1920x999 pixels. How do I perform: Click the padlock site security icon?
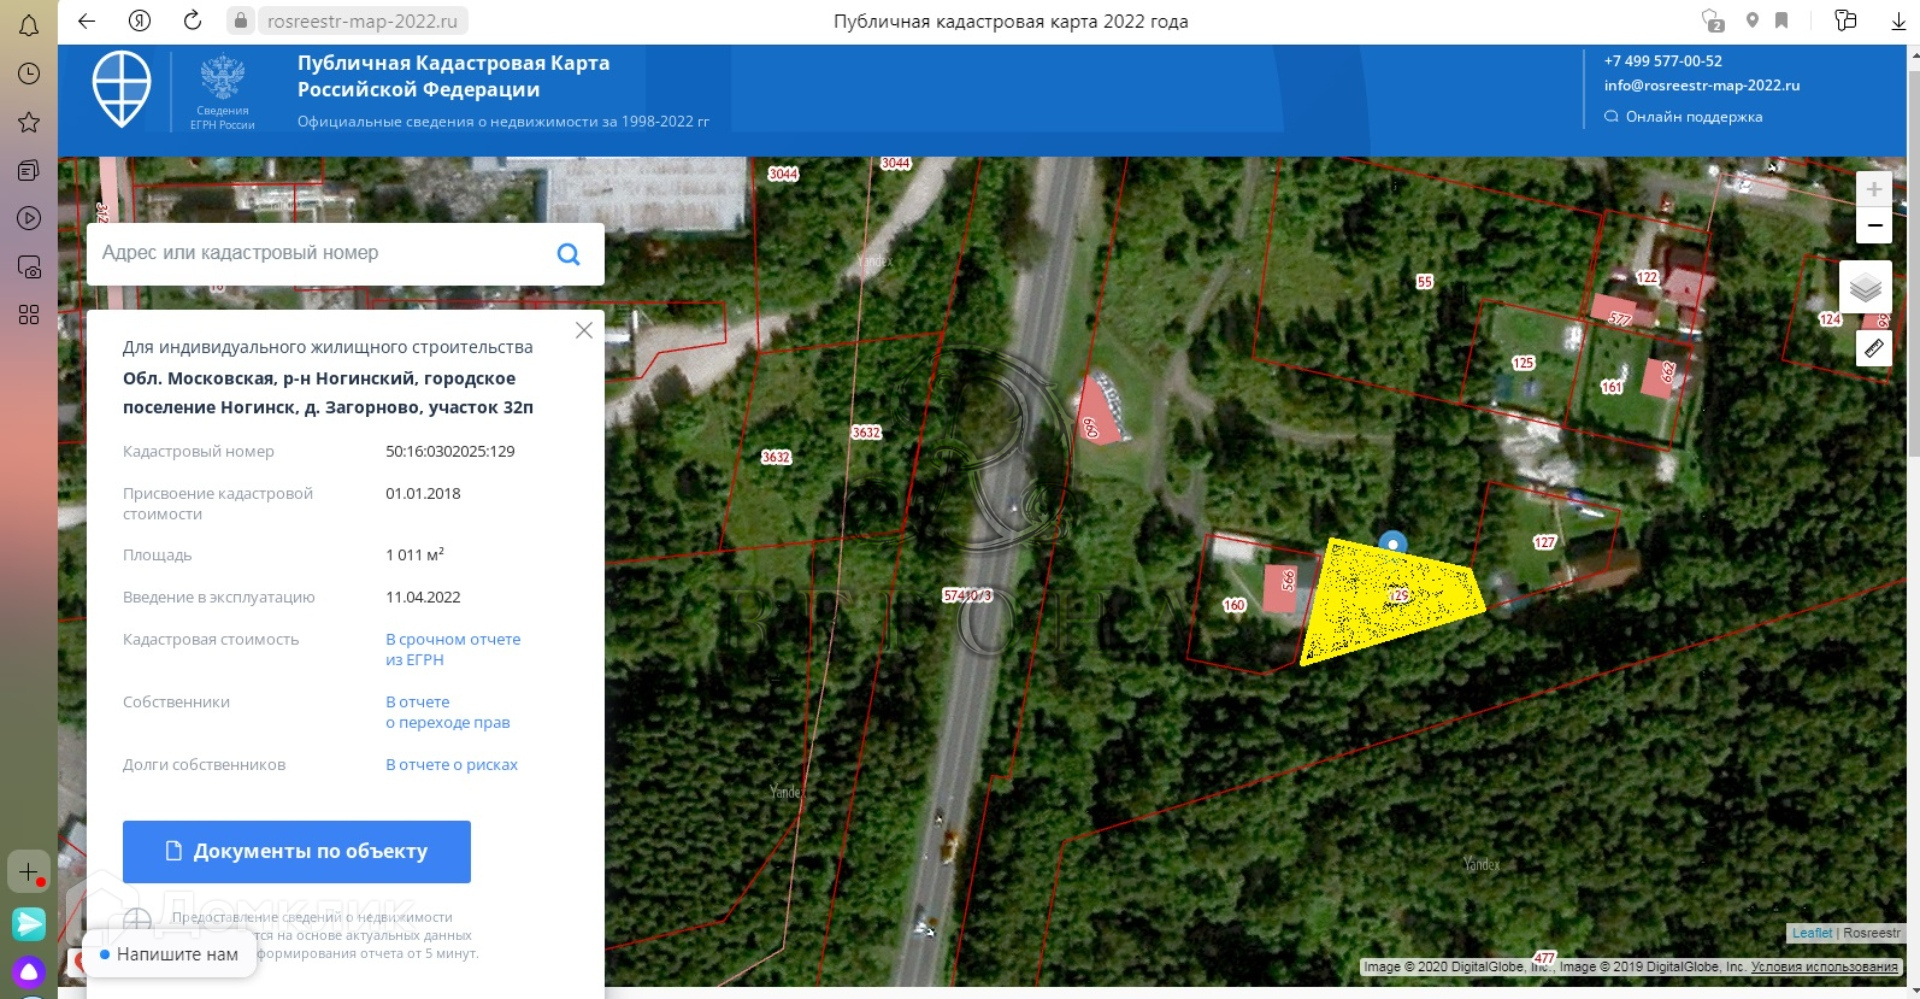point(240,21)
